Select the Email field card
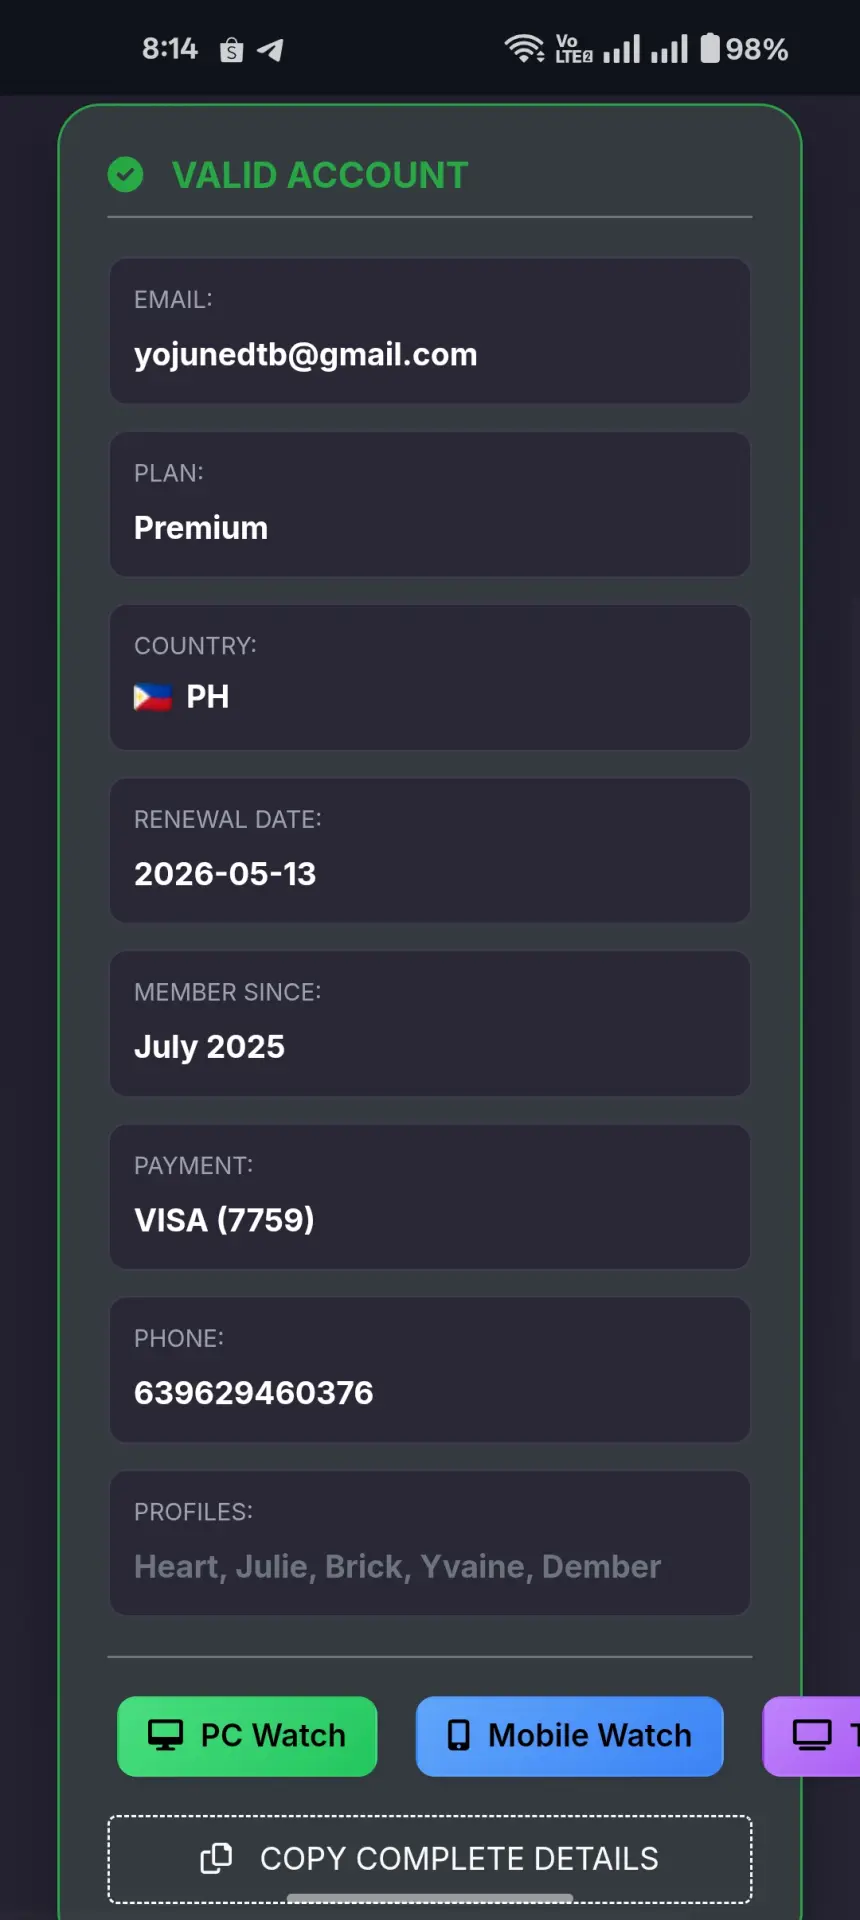The height and width of the screenshot is (1920, 860). [430, 331]
